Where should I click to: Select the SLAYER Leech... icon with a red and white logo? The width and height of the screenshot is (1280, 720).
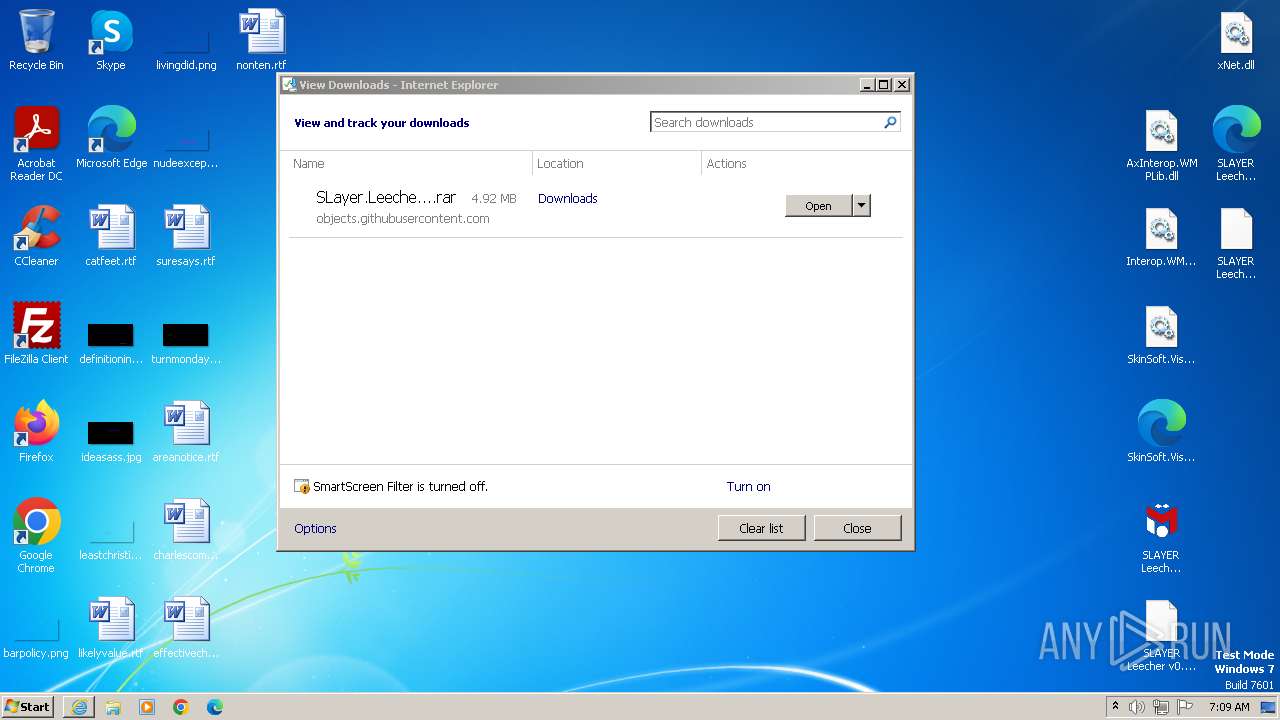coord(1161,536)
